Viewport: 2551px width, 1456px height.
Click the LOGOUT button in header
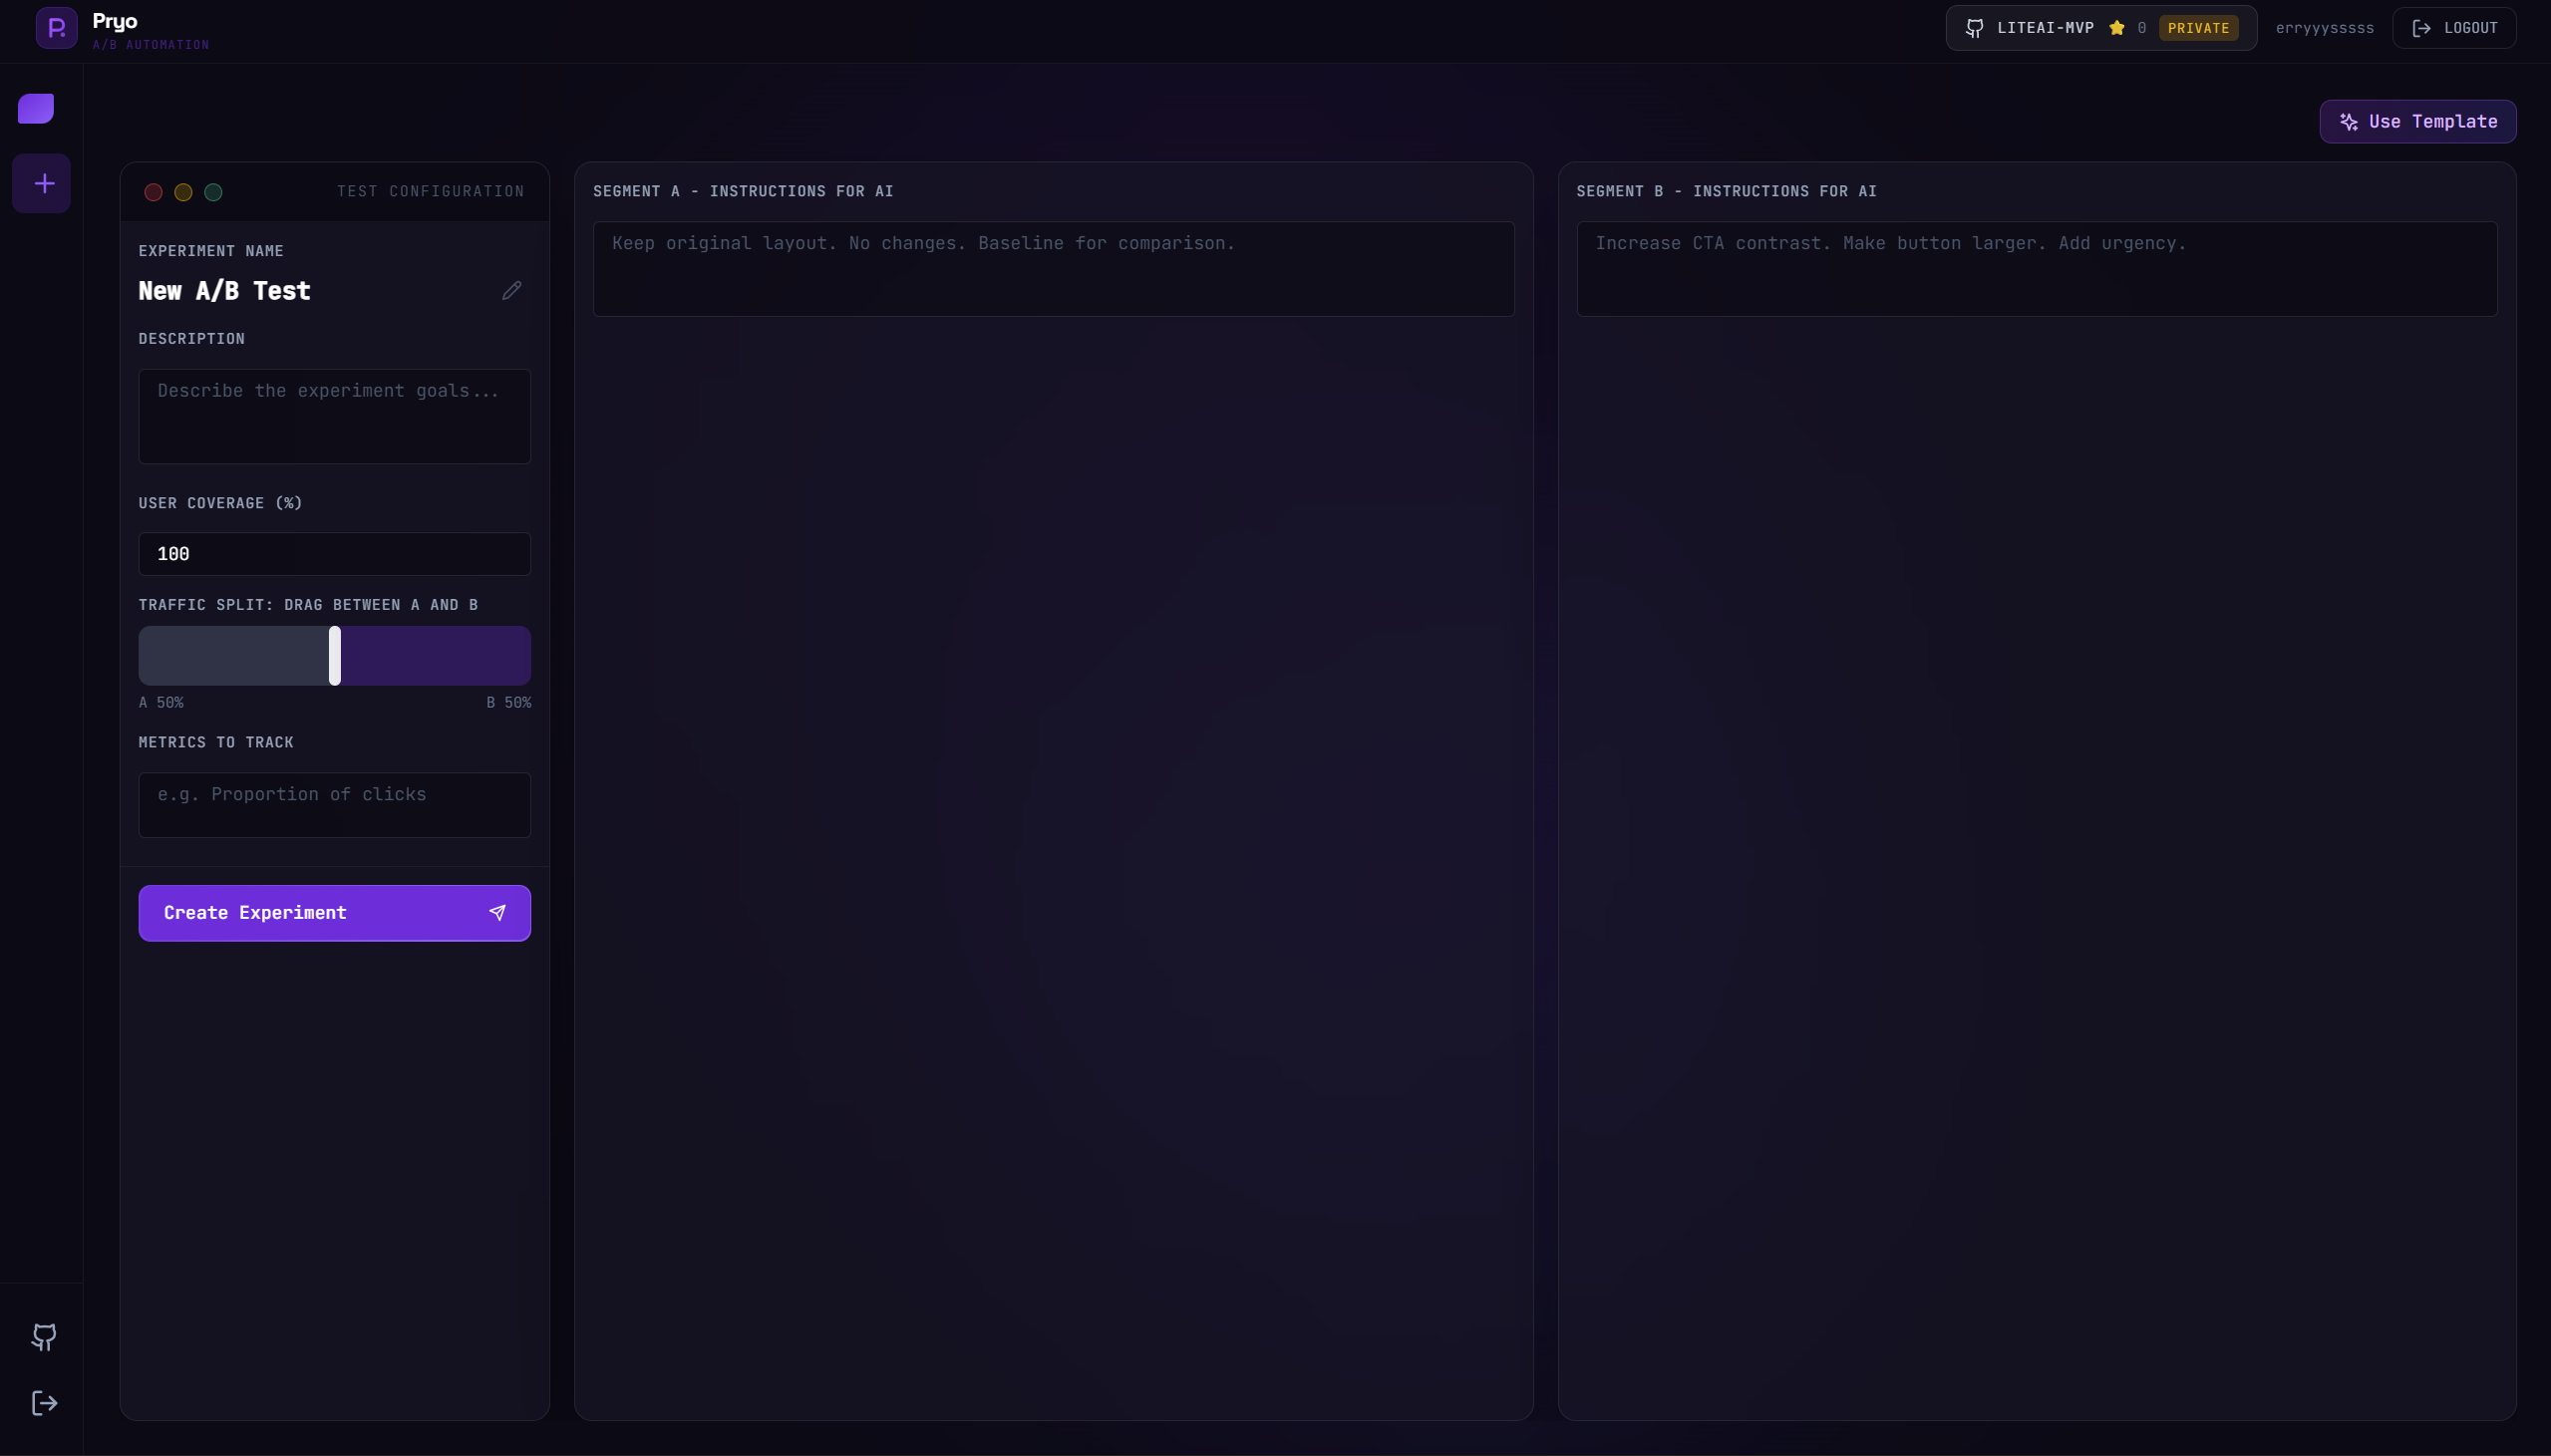coord(2454,28)
